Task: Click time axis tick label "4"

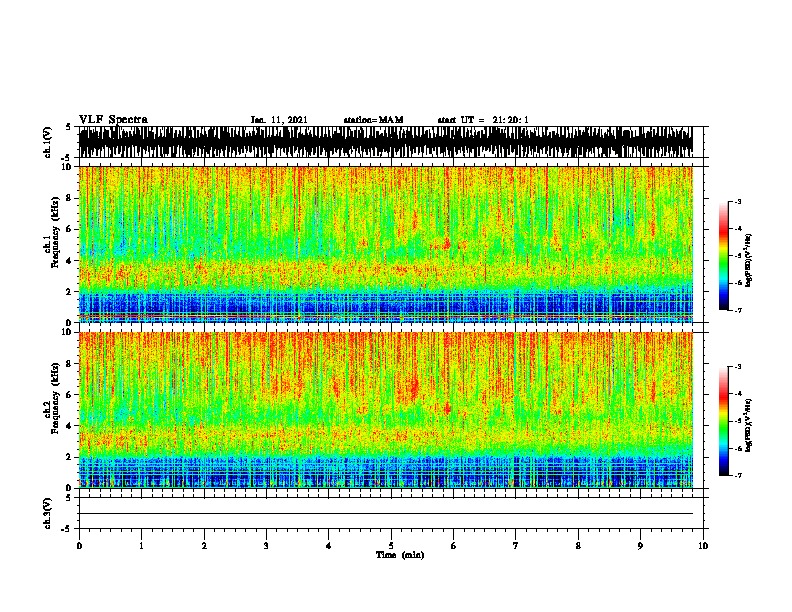Action: 328,546
